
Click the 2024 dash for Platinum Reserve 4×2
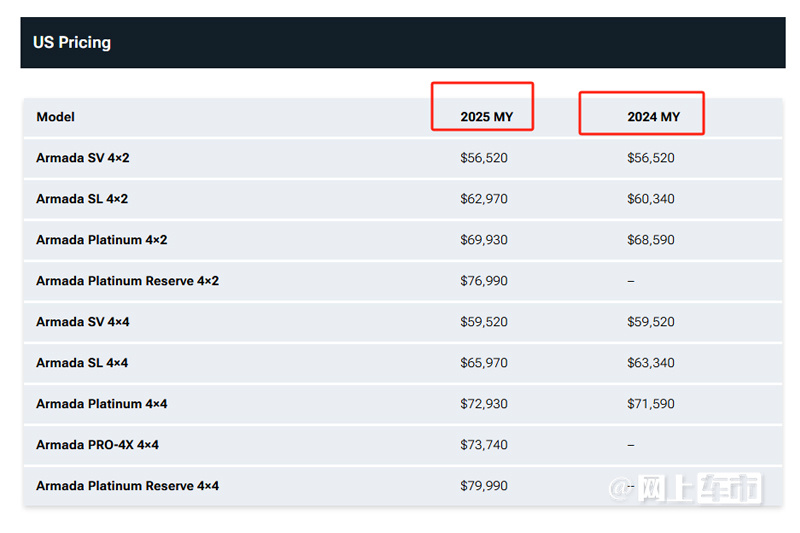tap(631, 281)
